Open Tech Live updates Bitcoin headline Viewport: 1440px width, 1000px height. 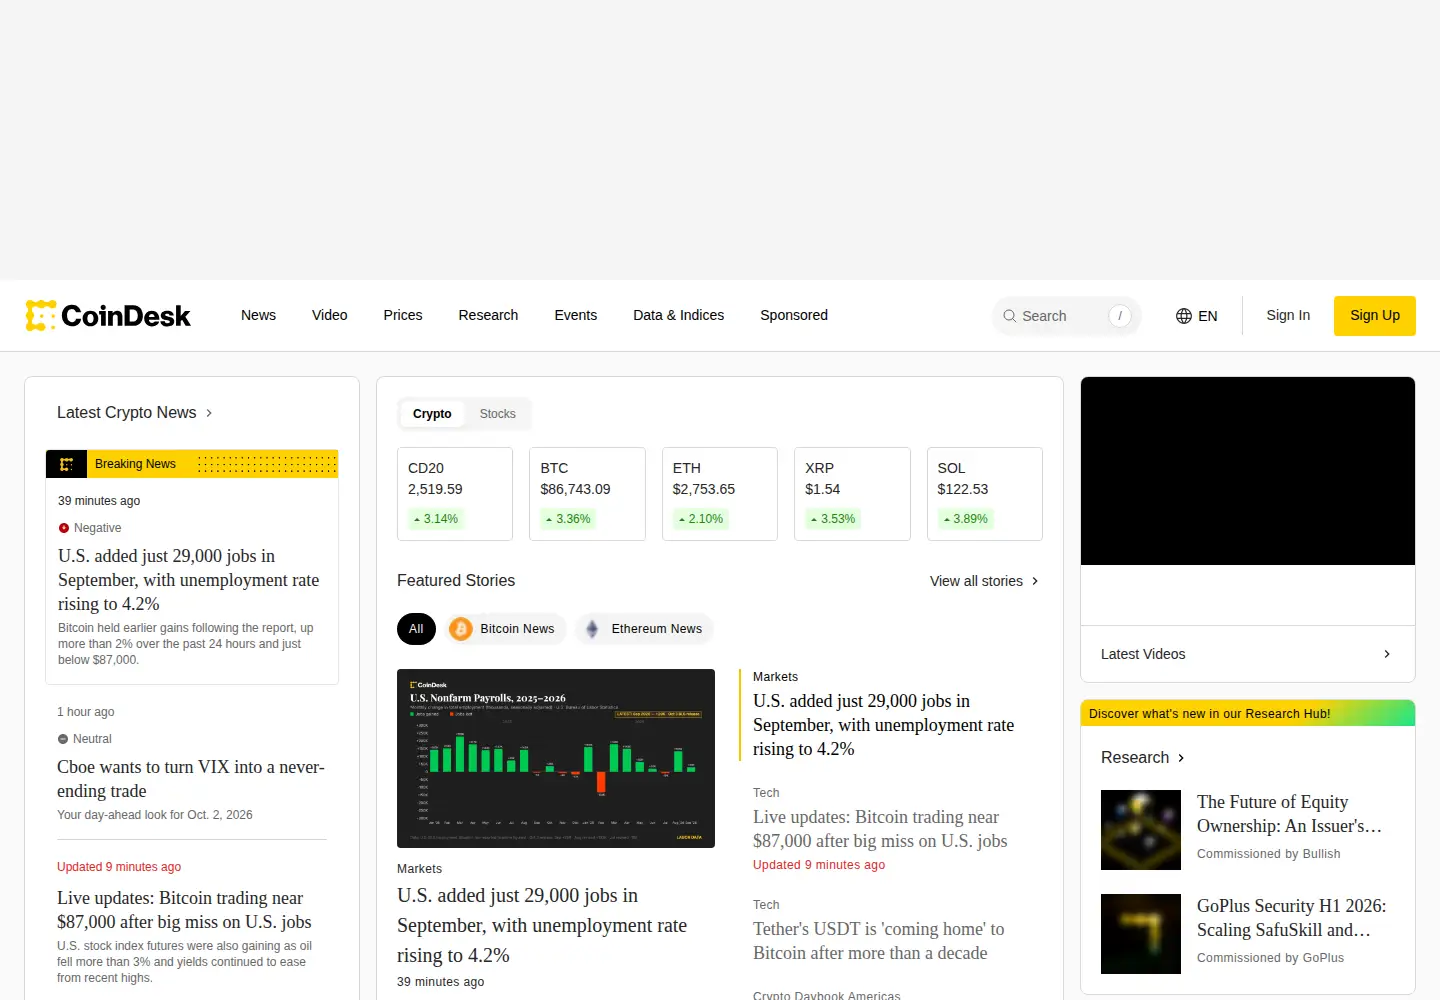tap(880, 829)
